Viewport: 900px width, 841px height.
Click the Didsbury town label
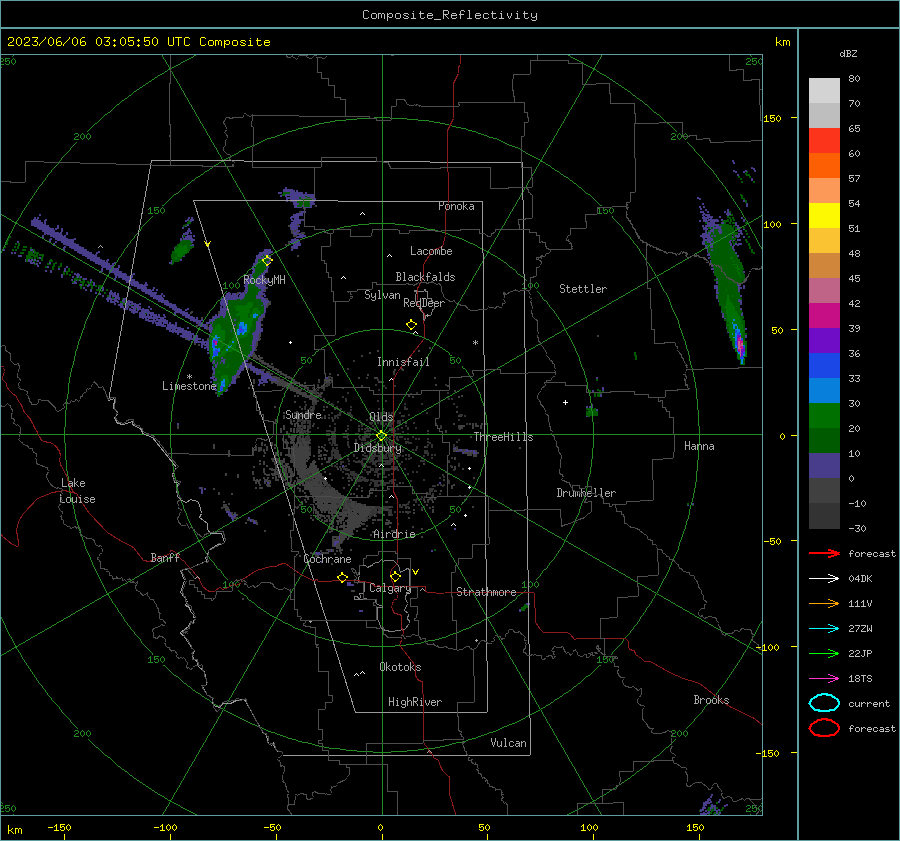(377, 448)
